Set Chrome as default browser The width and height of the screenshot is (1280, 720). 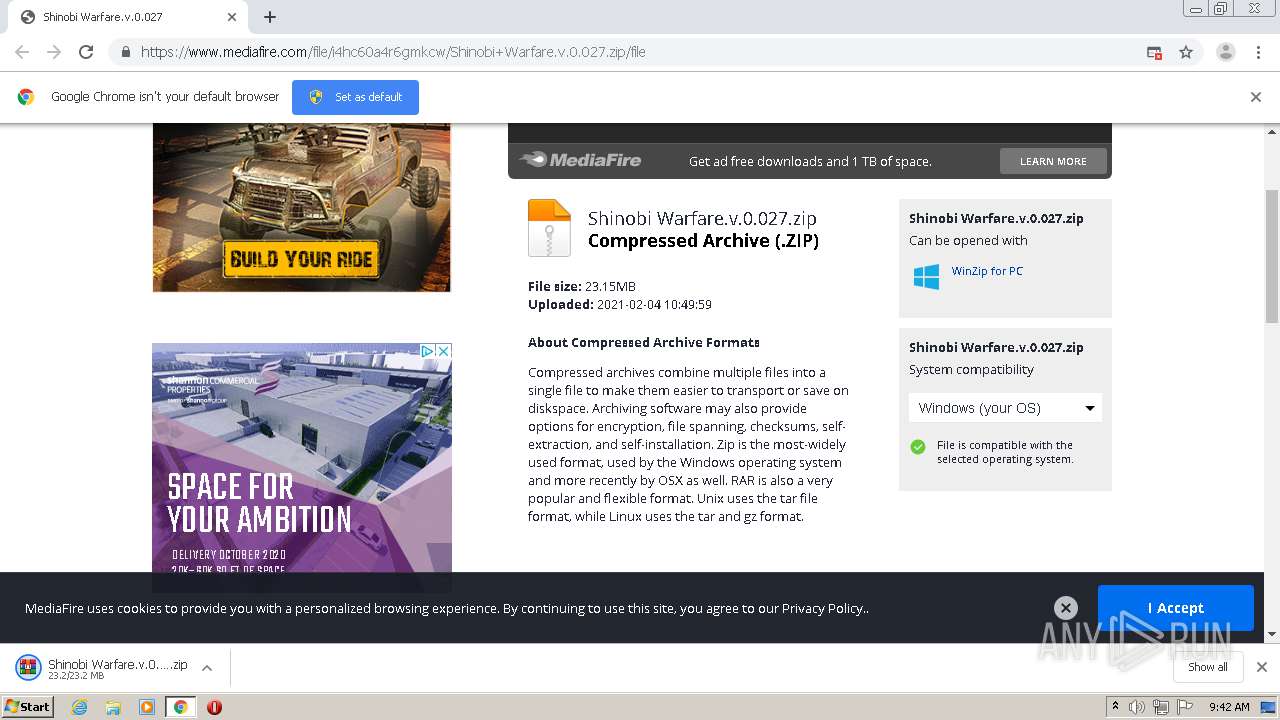355,97
